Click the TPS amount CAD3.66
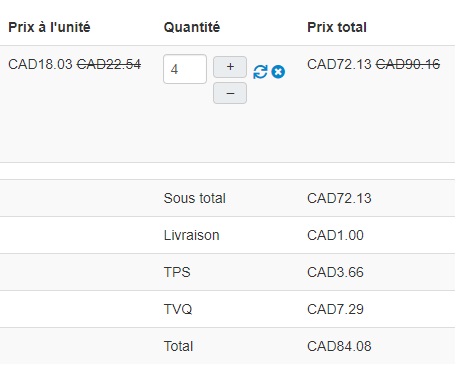The image size is (456, 365). (x=335, y=272)
